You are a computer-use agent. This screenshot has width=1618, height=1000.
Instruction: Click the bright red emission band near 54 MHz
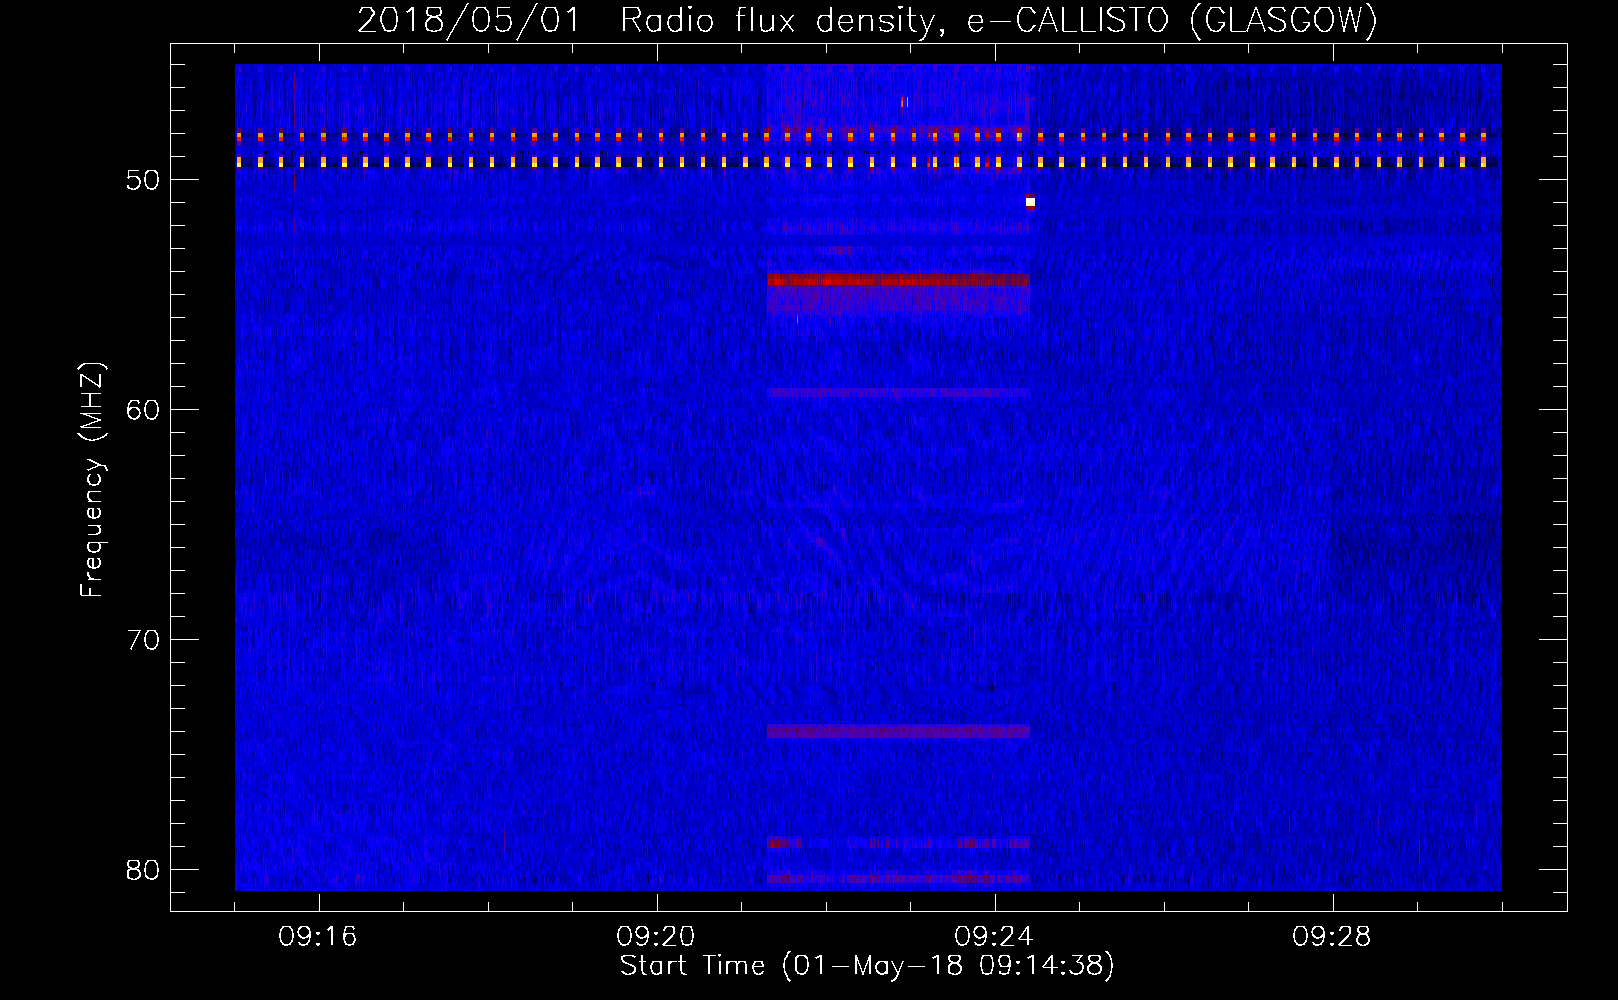(898, 280)
